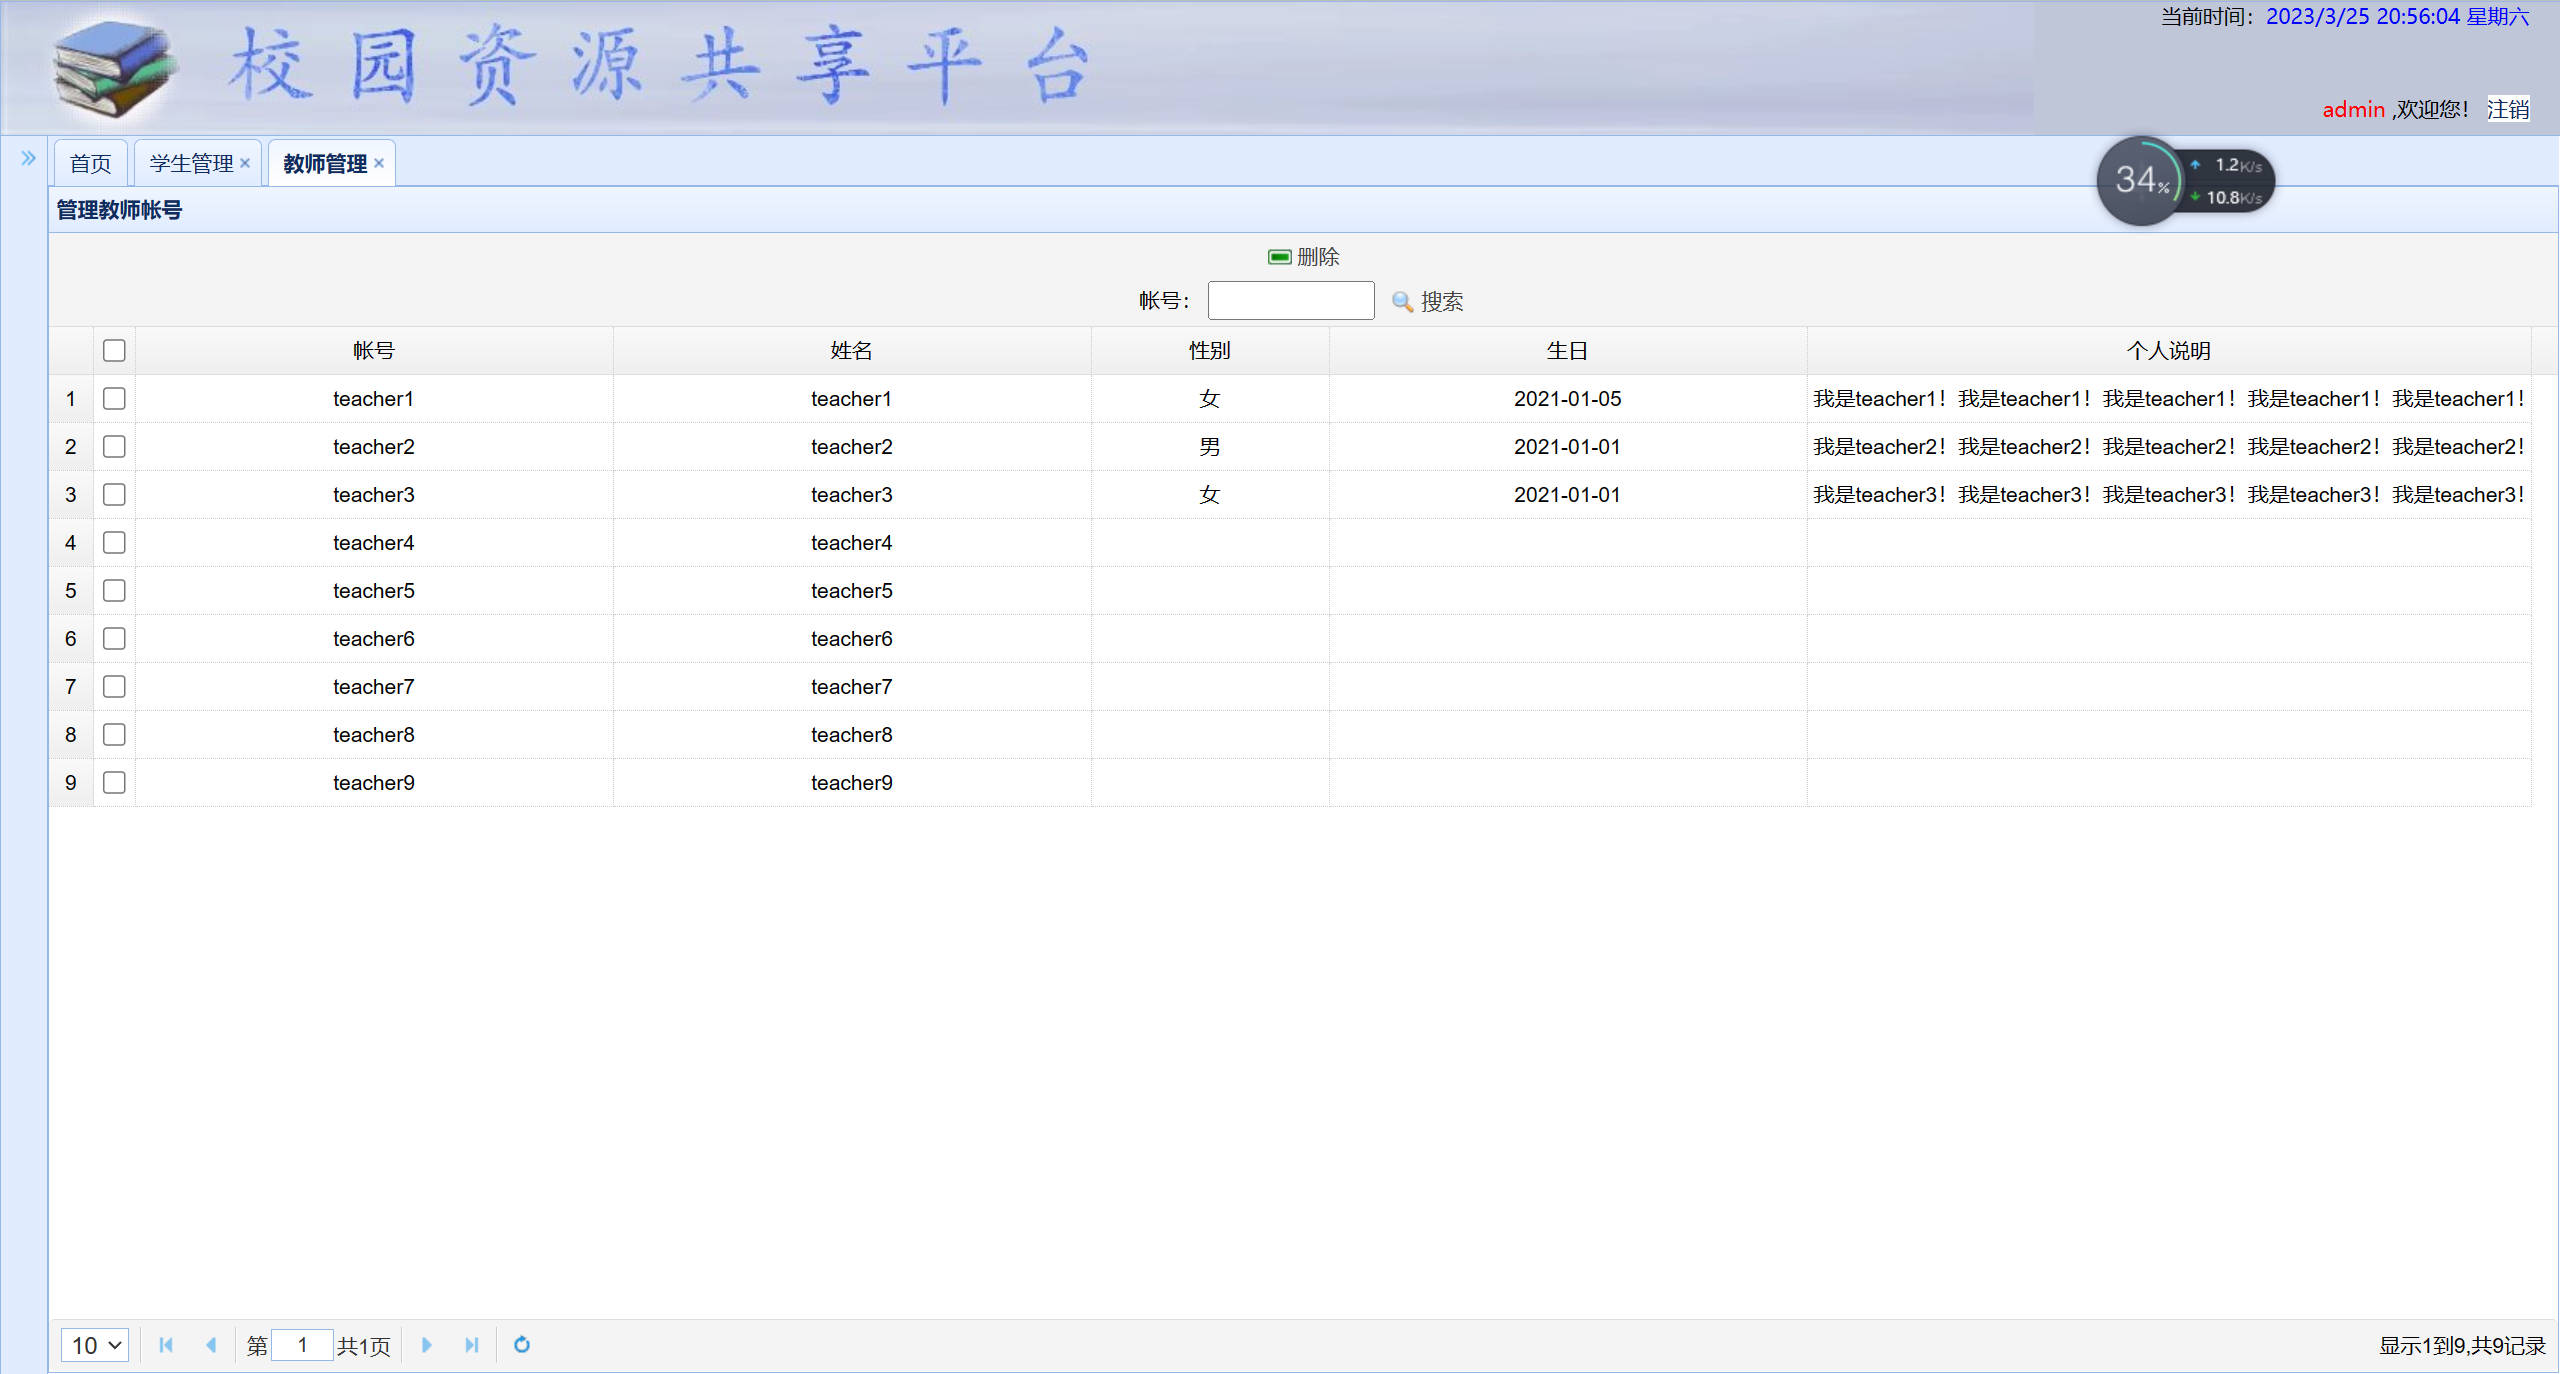Sort by the 生日 column header
This screenshot has width=2560, height=1374.
pyautogui.click(x=1567, y=351)
